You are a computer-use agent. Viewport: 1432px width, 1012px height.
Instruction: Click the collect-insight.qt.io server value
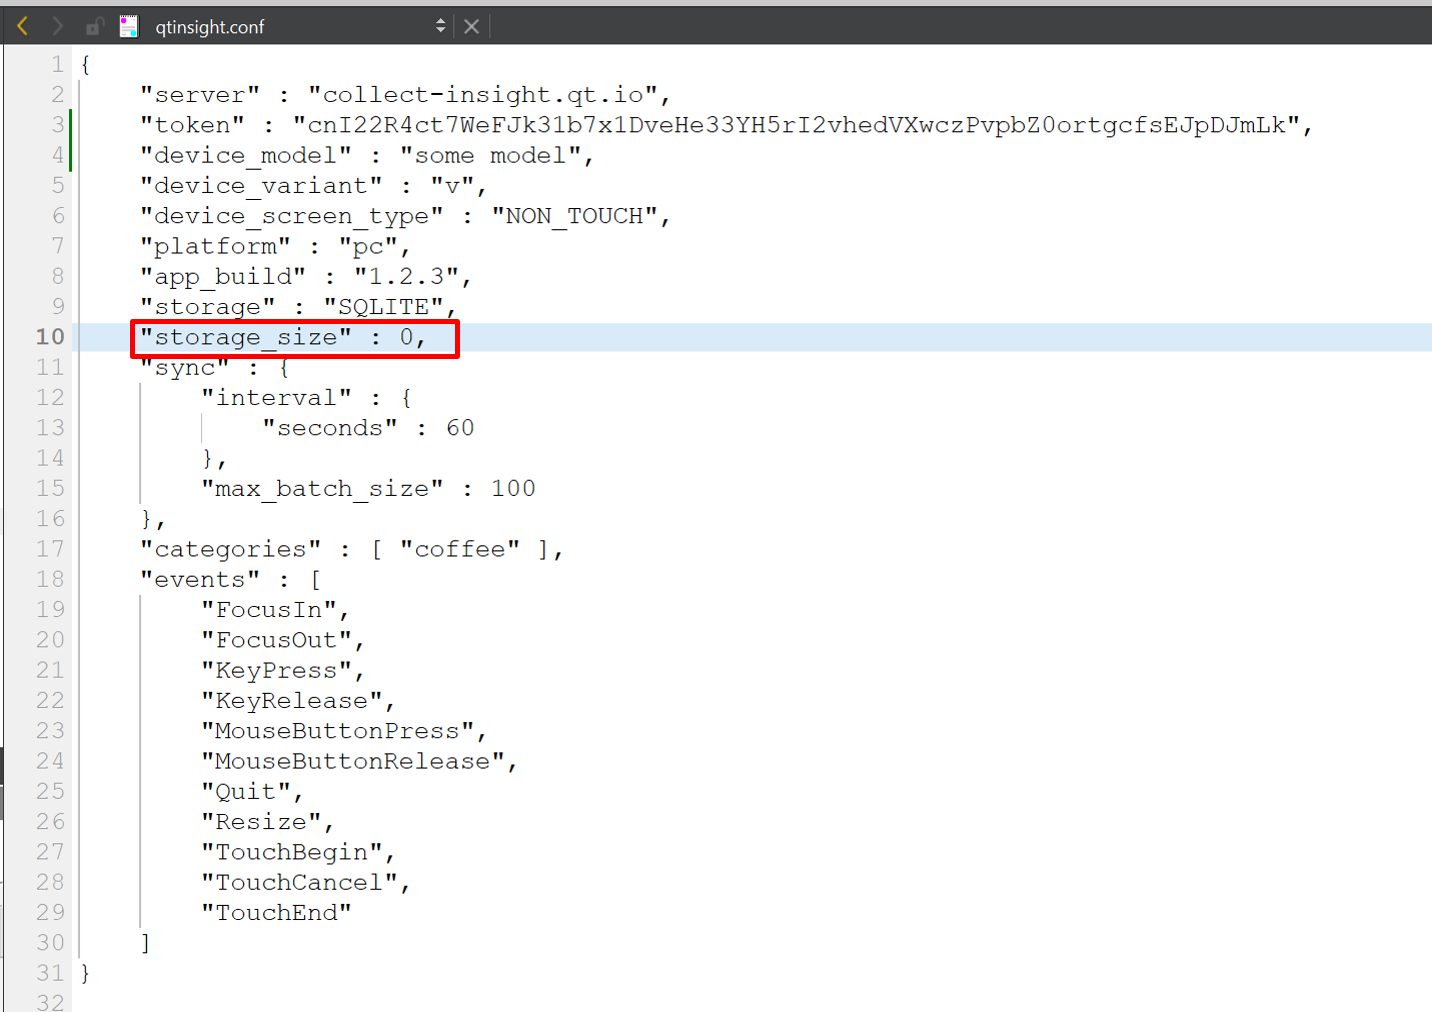click(482, 95)
